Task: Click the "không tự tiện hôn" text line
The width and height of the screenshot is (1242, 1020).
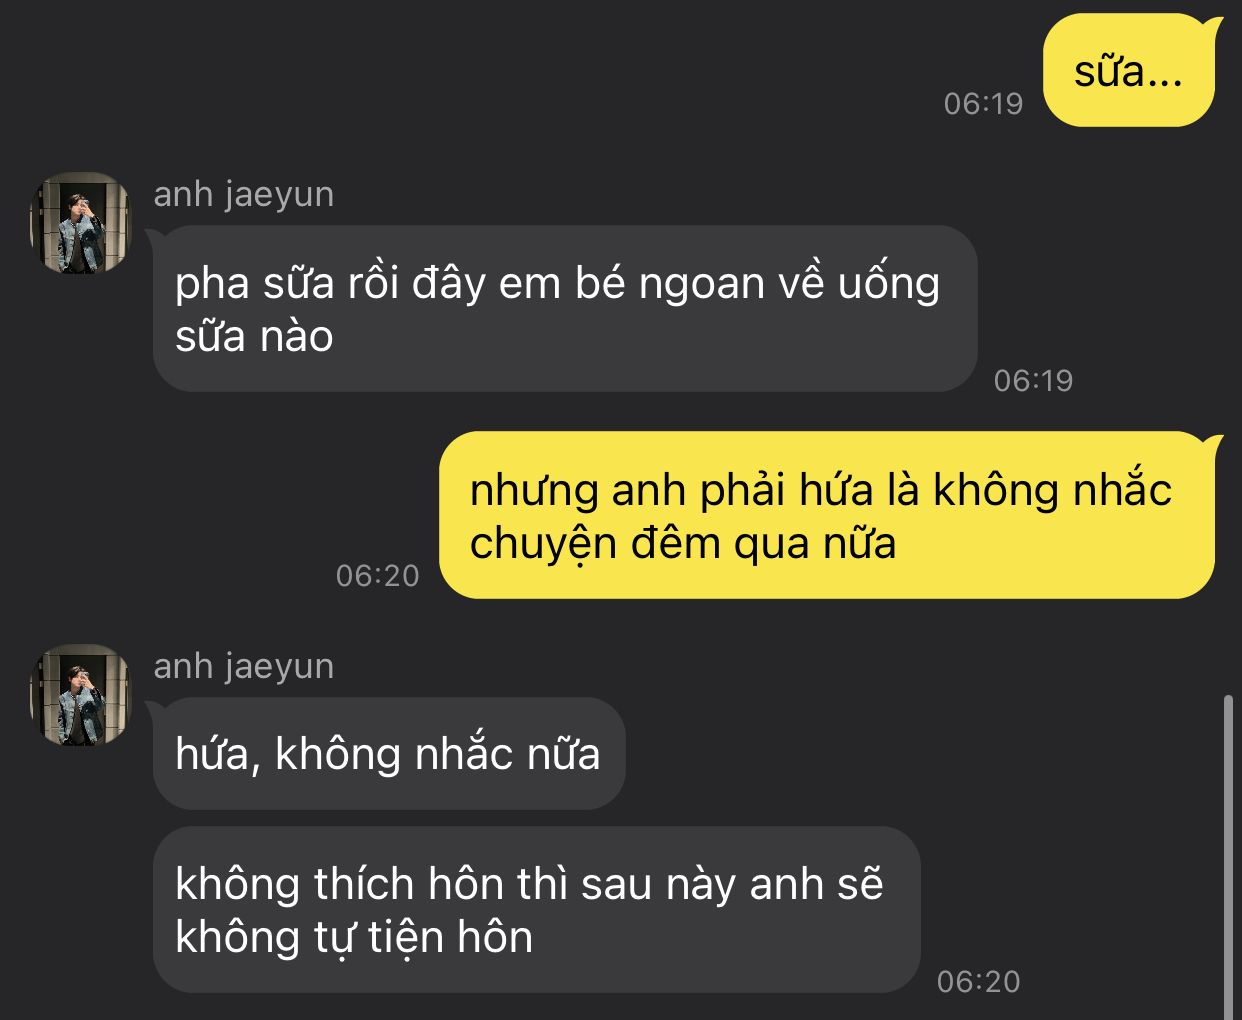Action: click(354, 937)
